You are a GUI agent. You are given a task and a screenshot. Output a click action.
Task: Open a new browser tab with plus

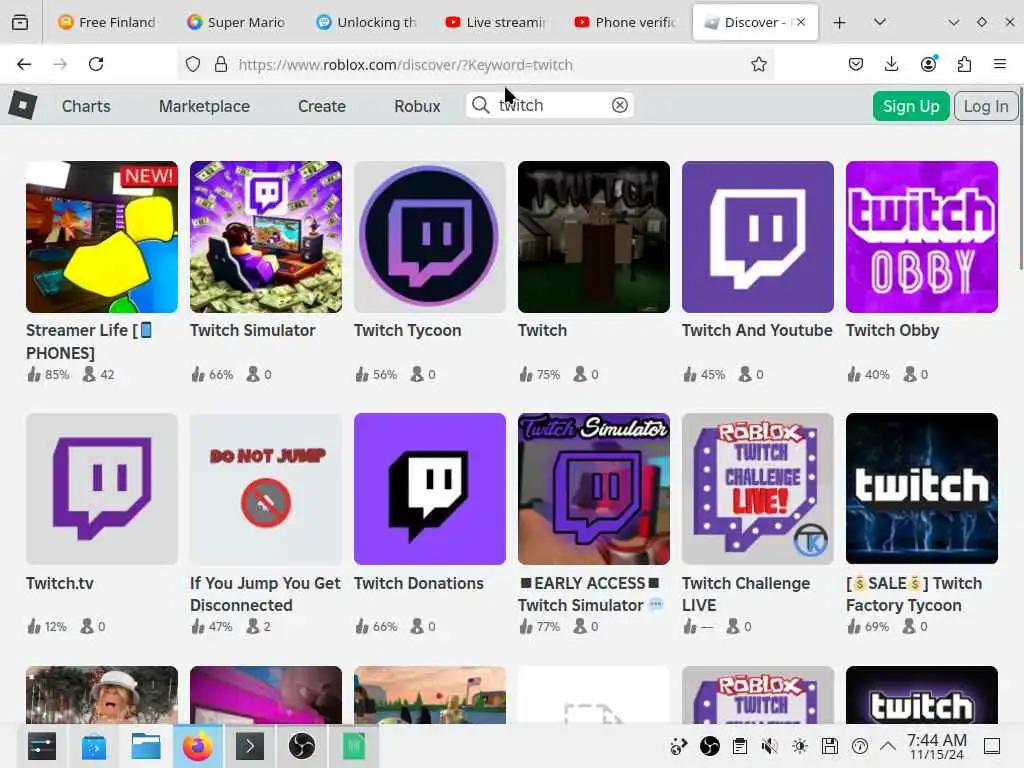point(840,23)
